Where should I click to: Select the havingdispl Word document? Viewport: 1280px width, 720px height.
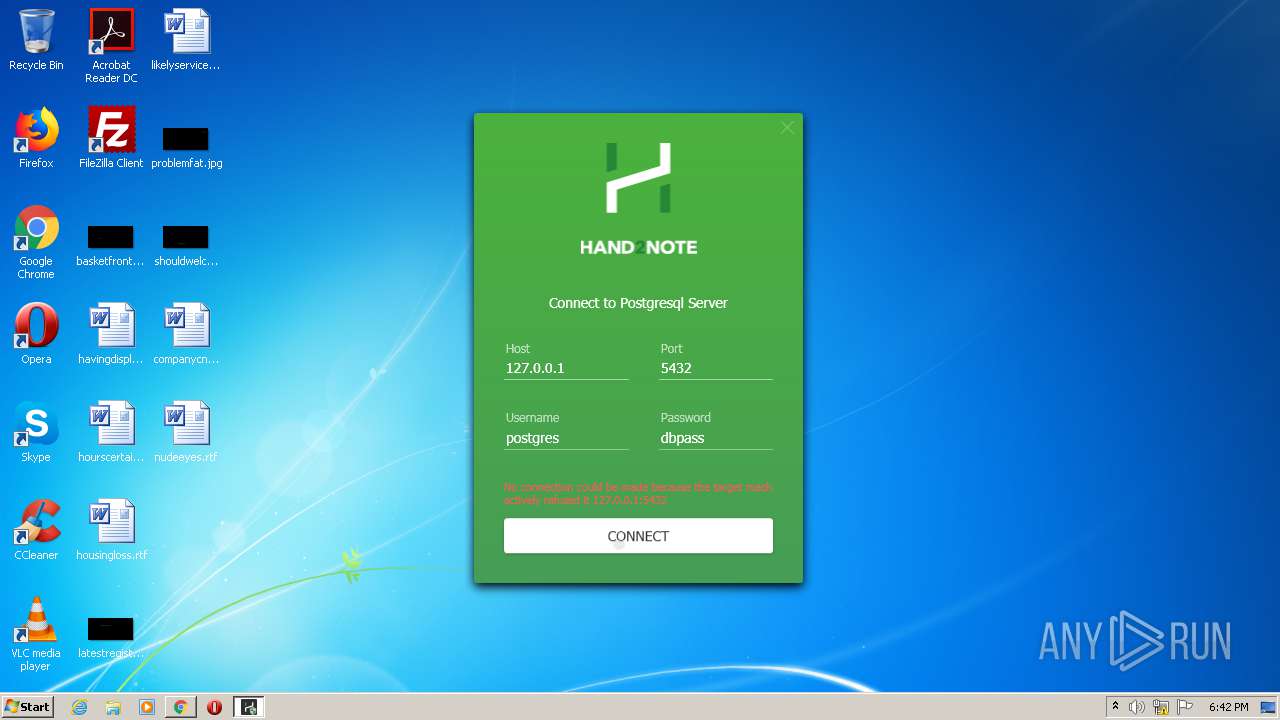[111, 334]
